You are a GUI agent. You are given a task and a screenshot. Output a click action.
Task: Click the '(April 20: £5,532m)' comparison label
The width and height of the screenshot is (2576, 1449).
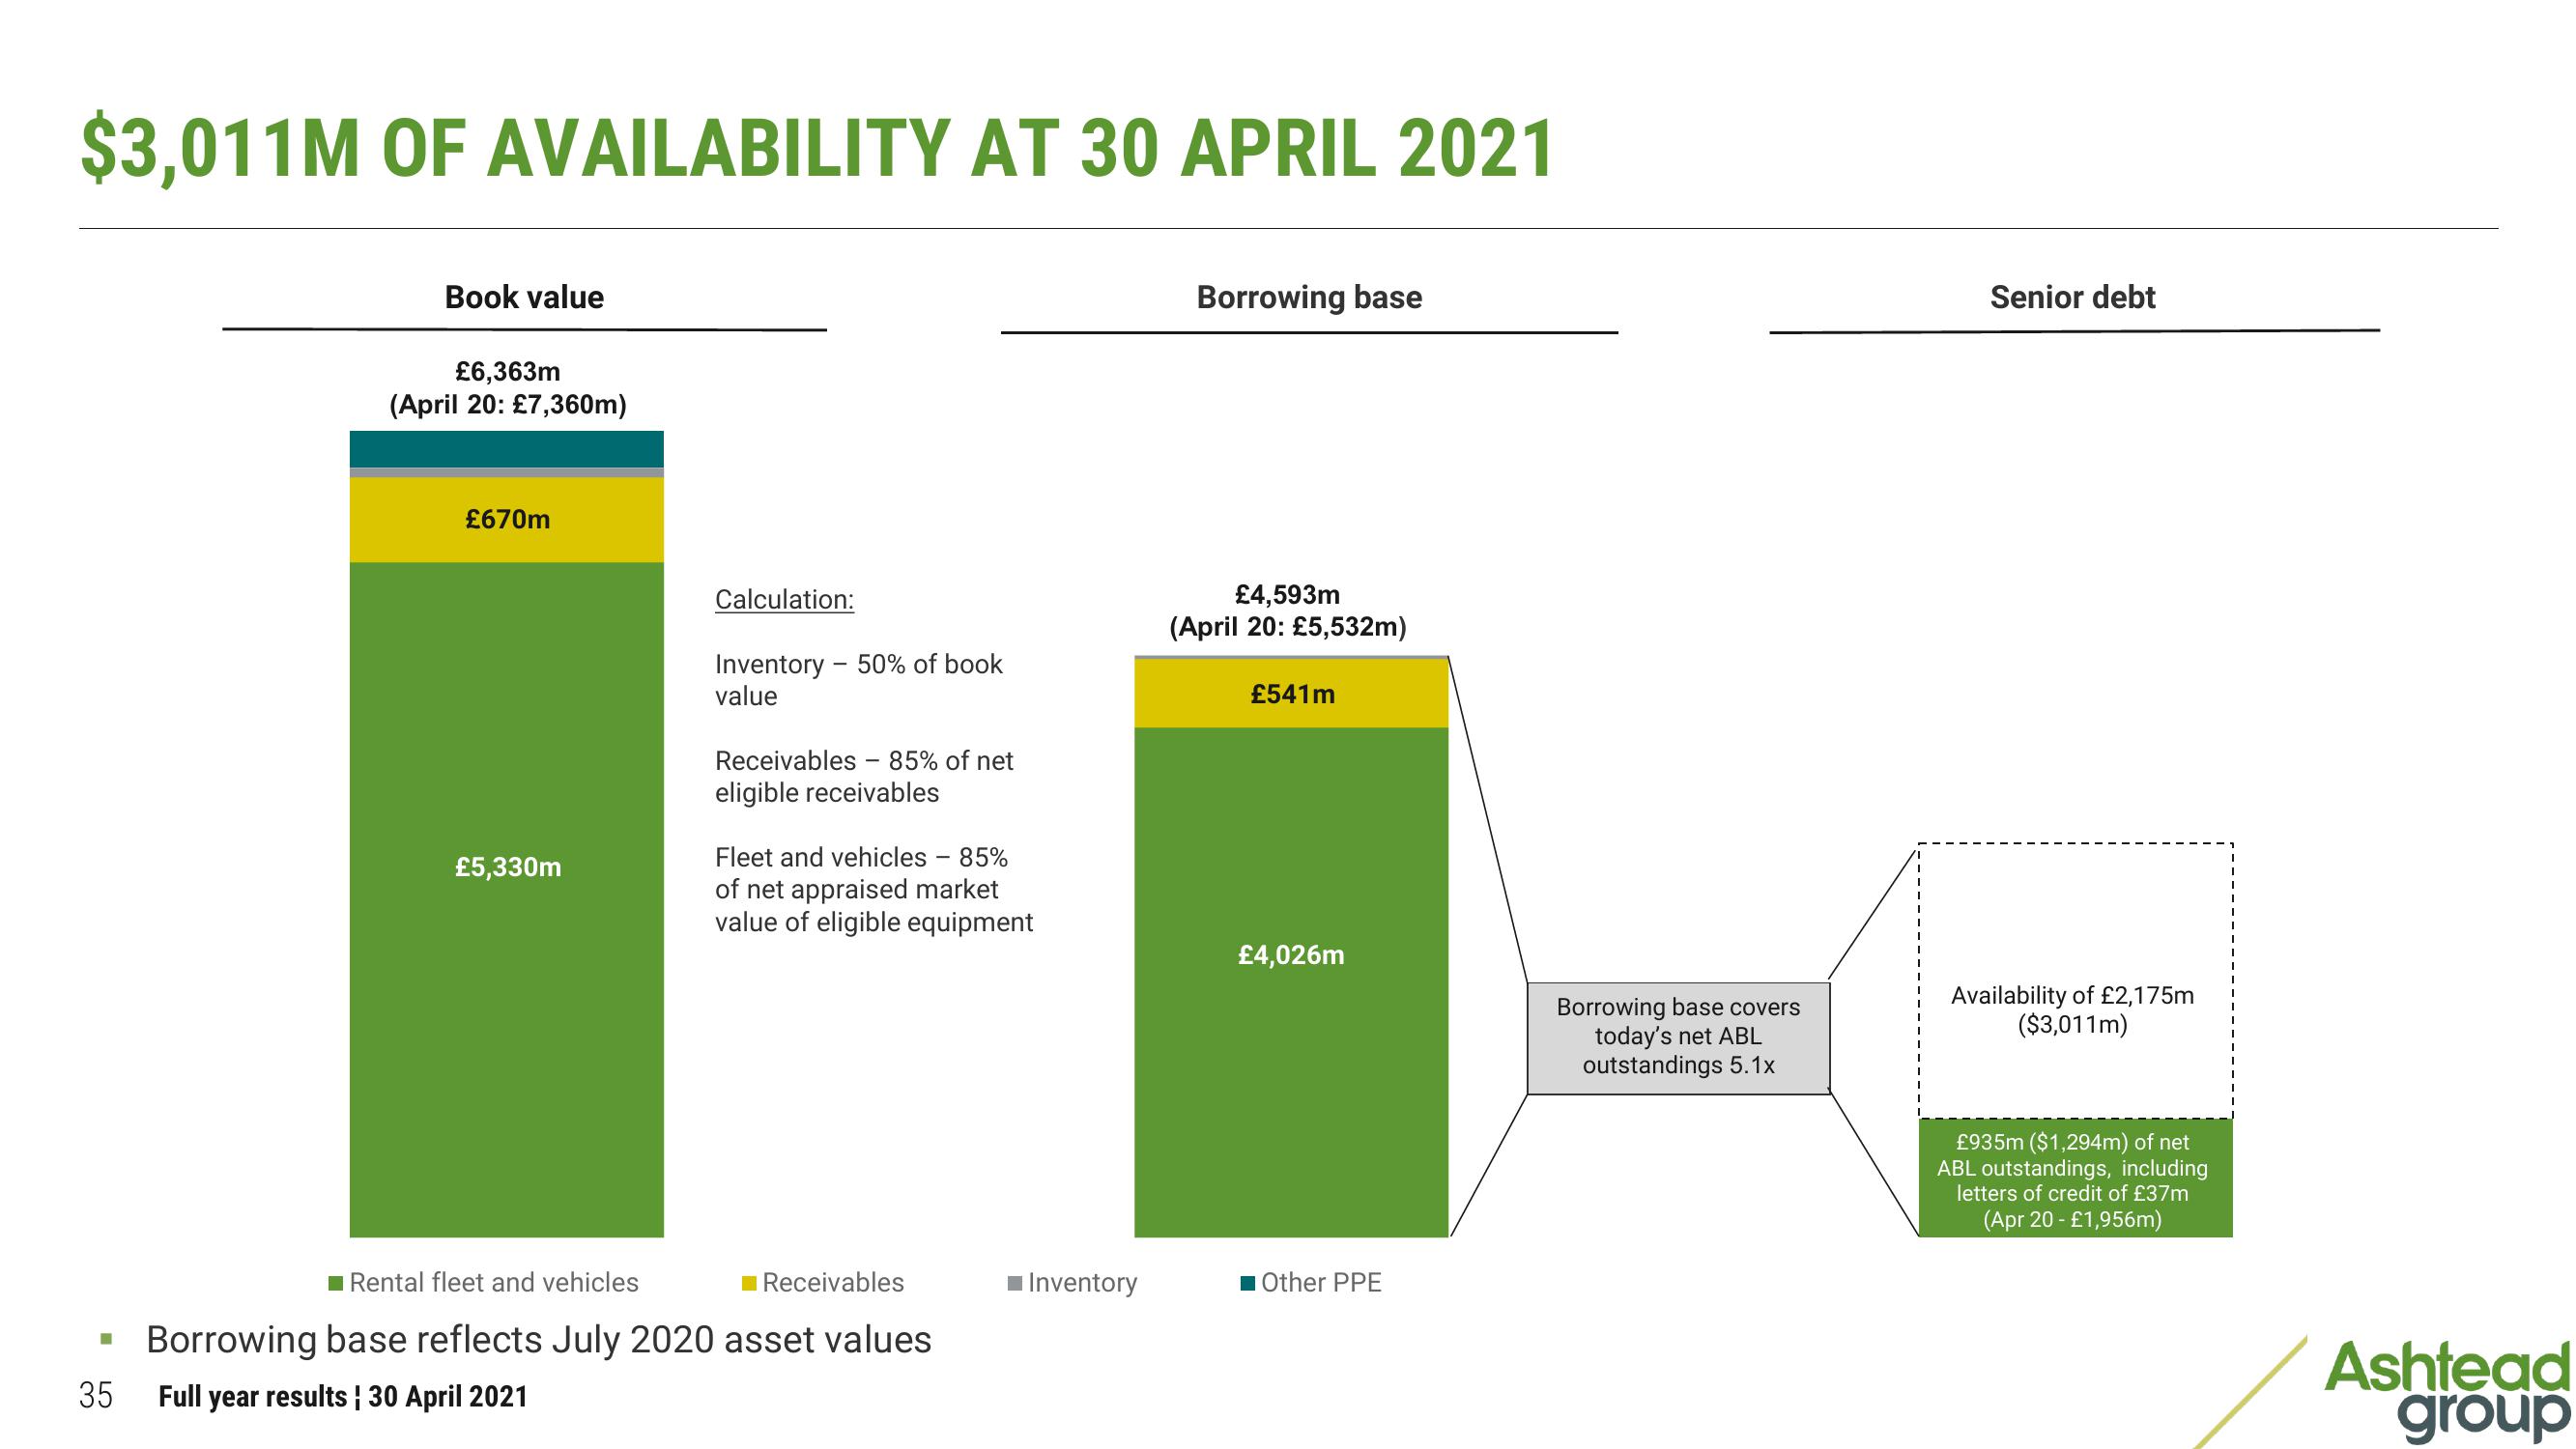click(1288, 627)
